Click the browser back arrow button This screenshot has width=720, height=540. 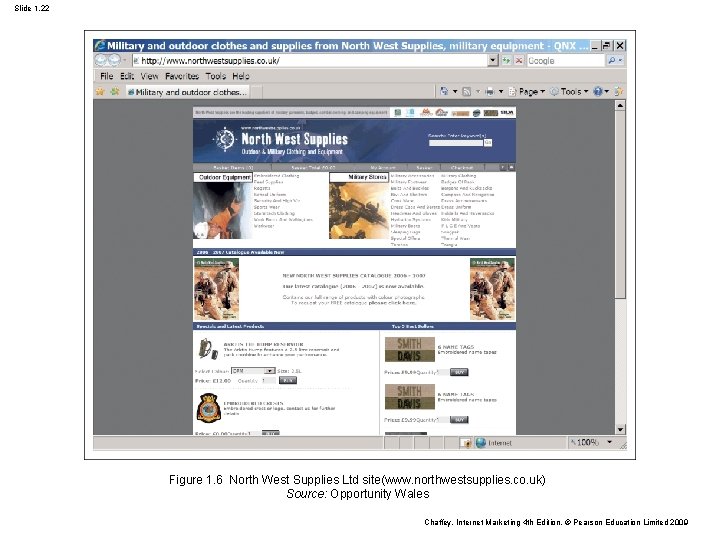coord(101,60)
